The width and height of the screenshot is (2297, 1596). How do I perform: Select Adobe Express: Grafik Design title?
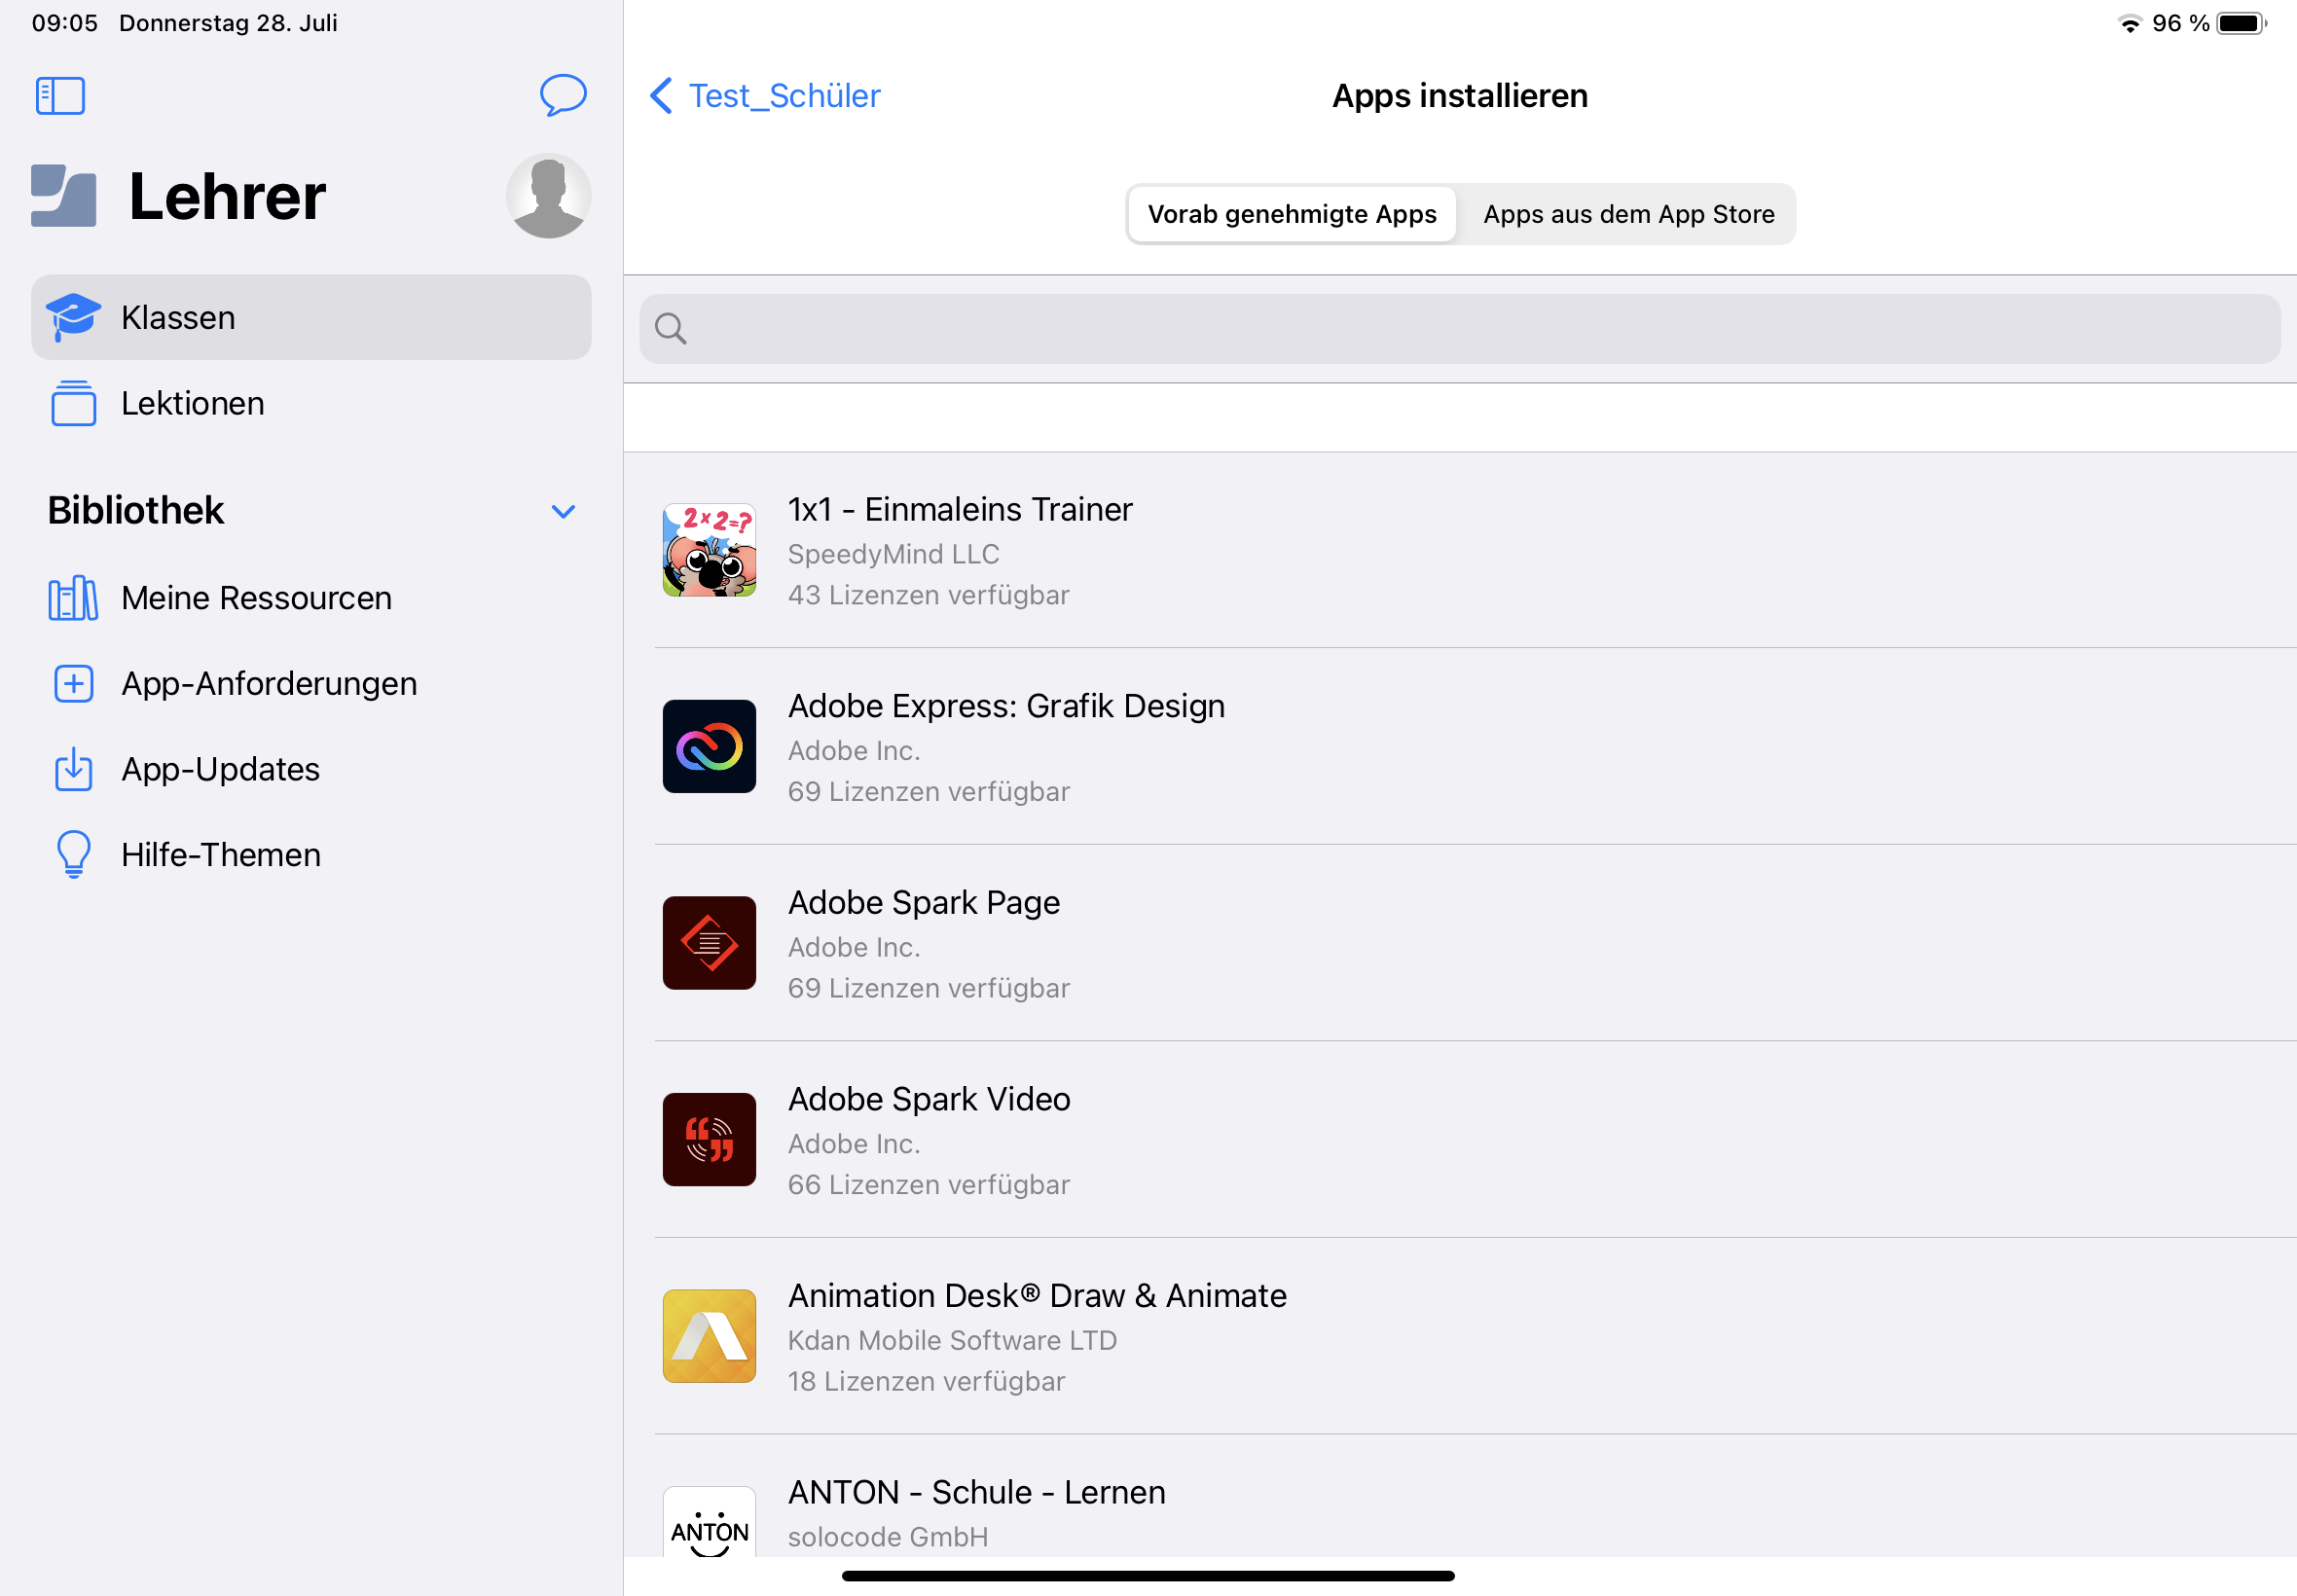click(x=1006, y=706)
